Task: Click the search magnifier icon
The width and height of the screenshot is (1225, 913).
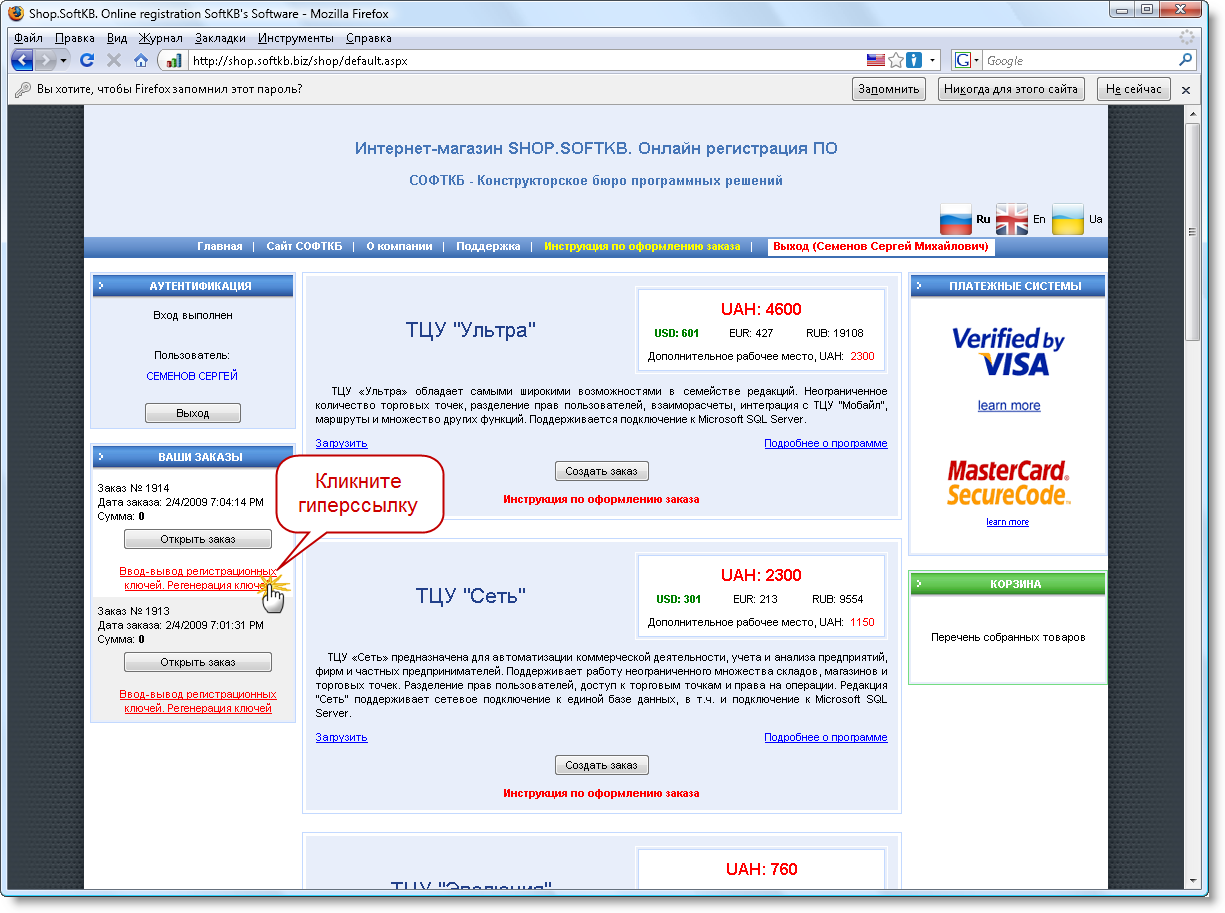Action: pos(1186,60)
